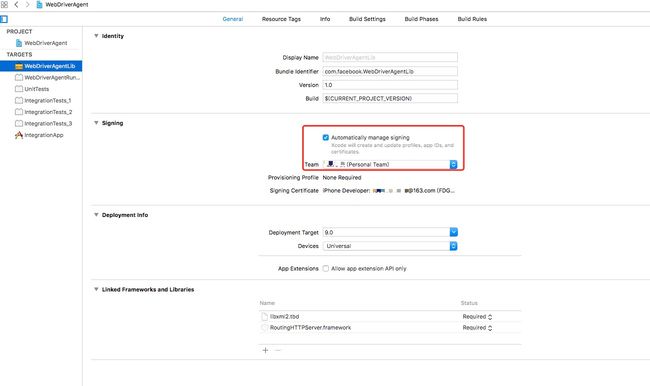
Task: Click the Status column header
Action: tap(469, 303)
